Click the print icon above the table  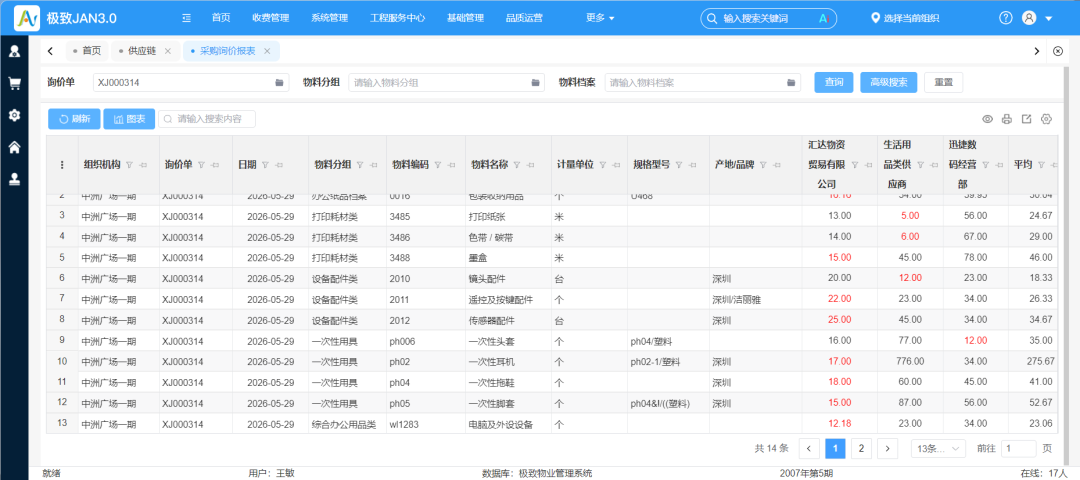point(1007,119)
